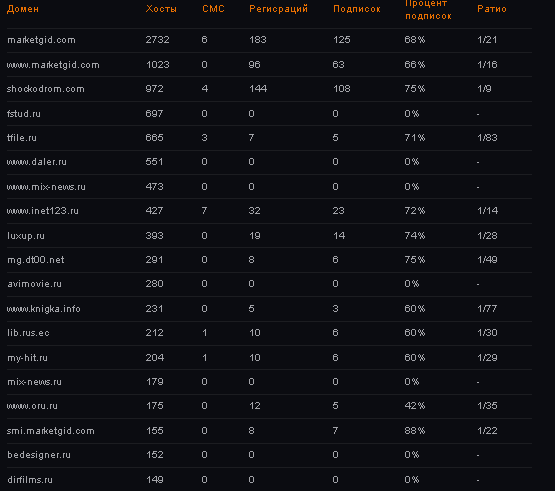Sort table by Ратио column header

pyautogui.click(x=492, y=9)
